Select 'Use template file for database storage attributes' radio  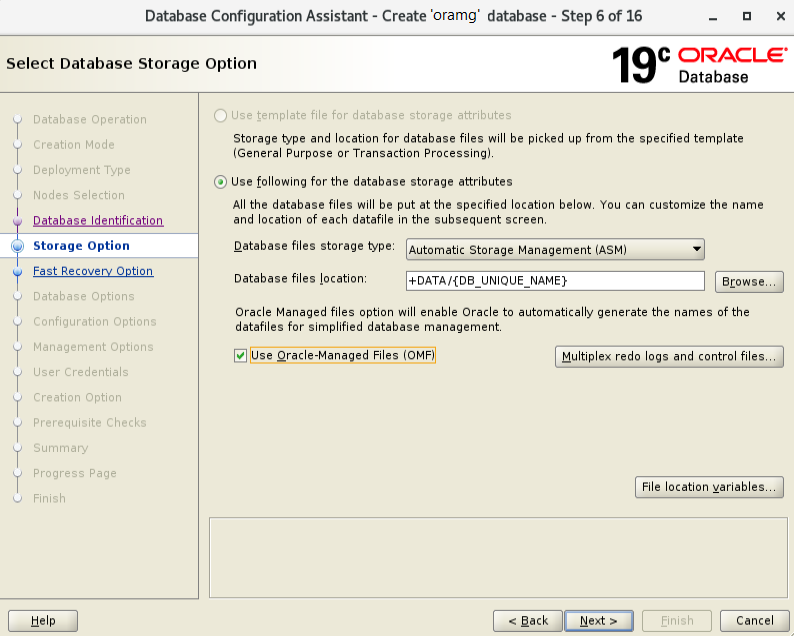(x=220, y=115)
